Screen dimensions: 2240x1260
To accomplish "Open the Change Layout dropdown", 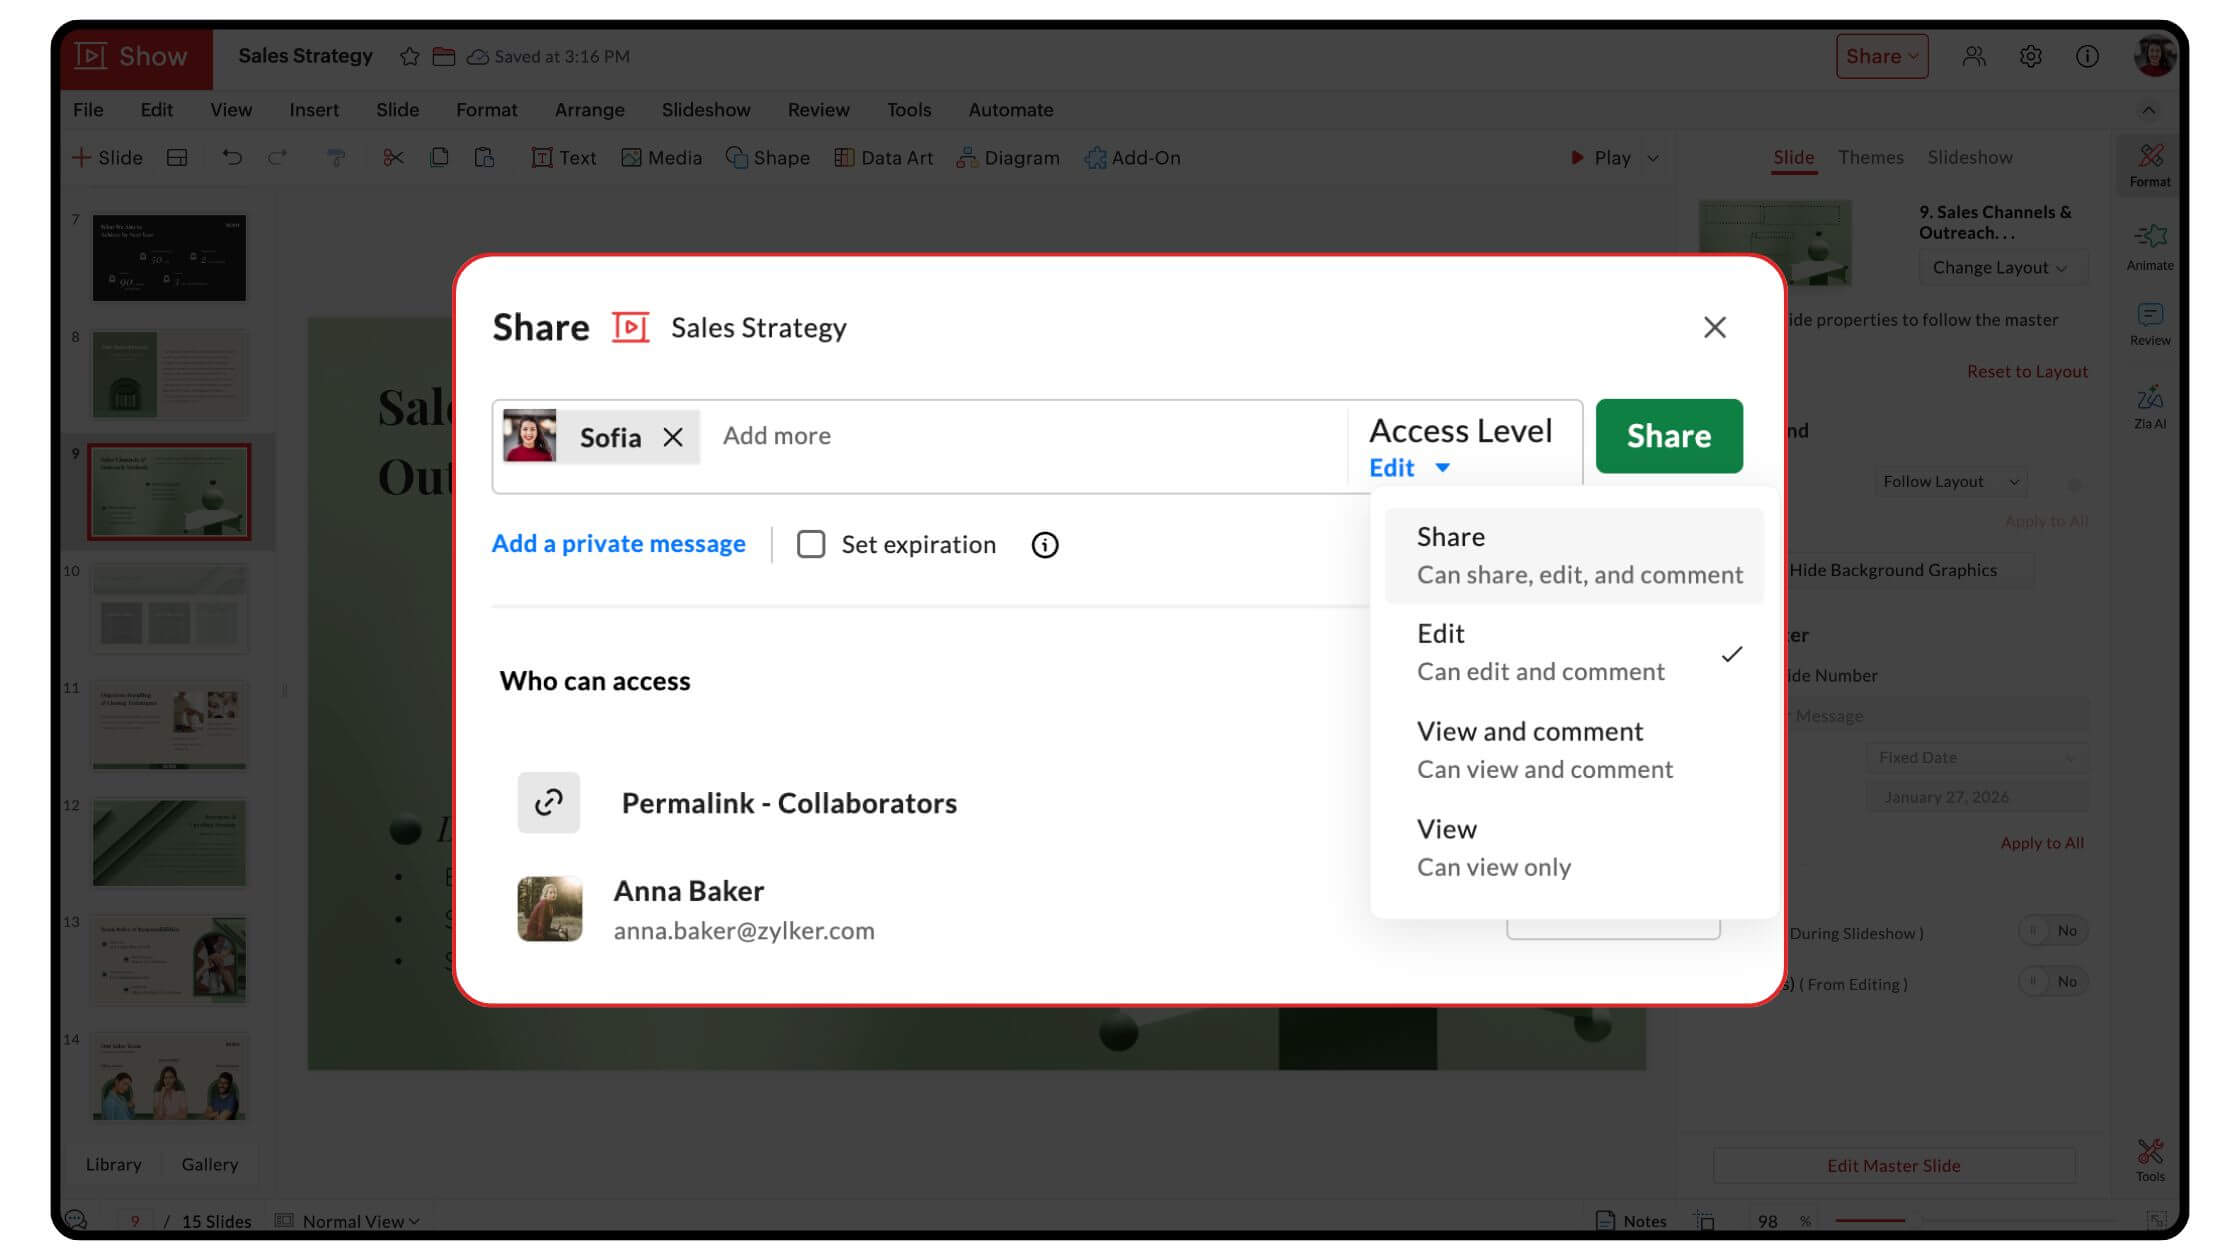I will tap(1998, 268).
